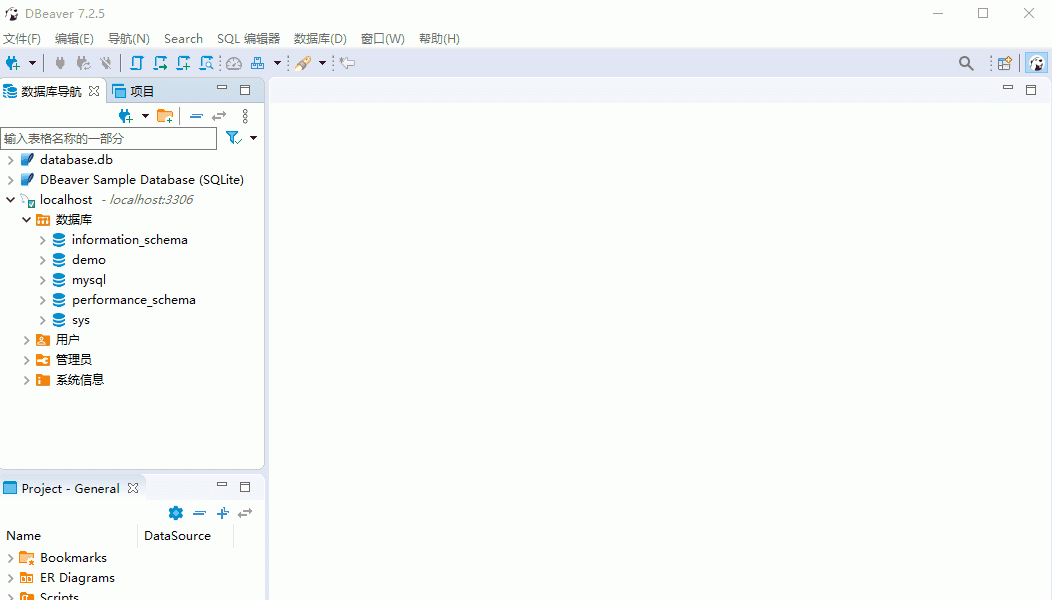Open the 编辑(E) menu
This screenshot has width=1052, height=600.
tap(74, 39)
